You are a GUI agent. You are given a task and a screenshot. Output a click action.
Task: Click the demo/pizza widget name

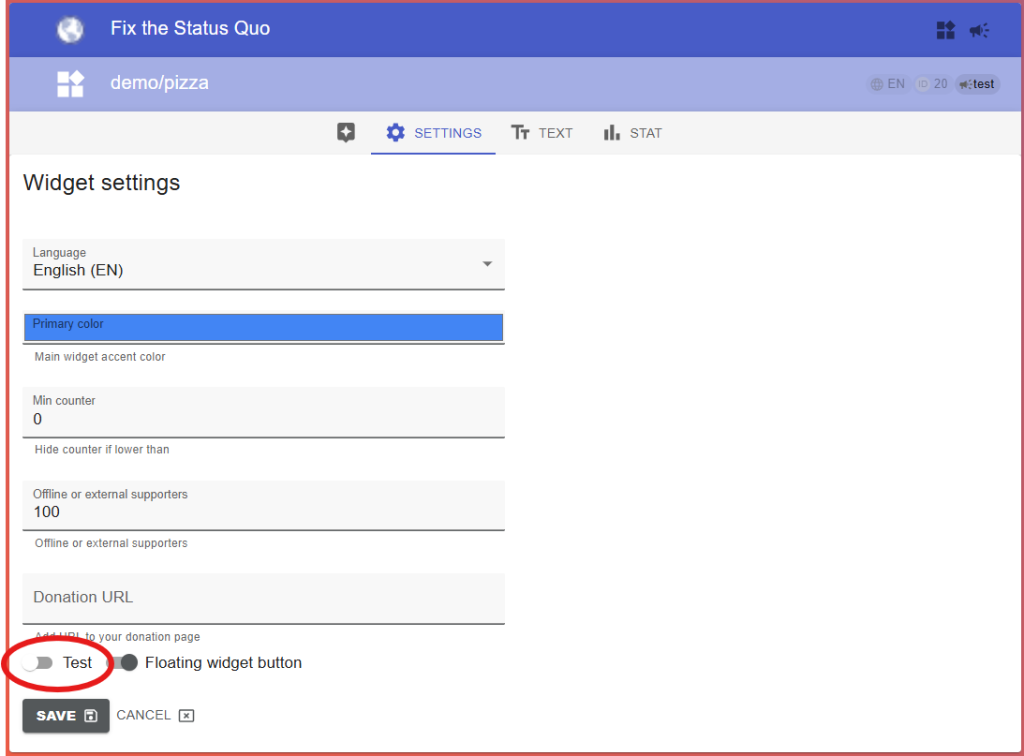pyautogui.click(x=159, y=83)
